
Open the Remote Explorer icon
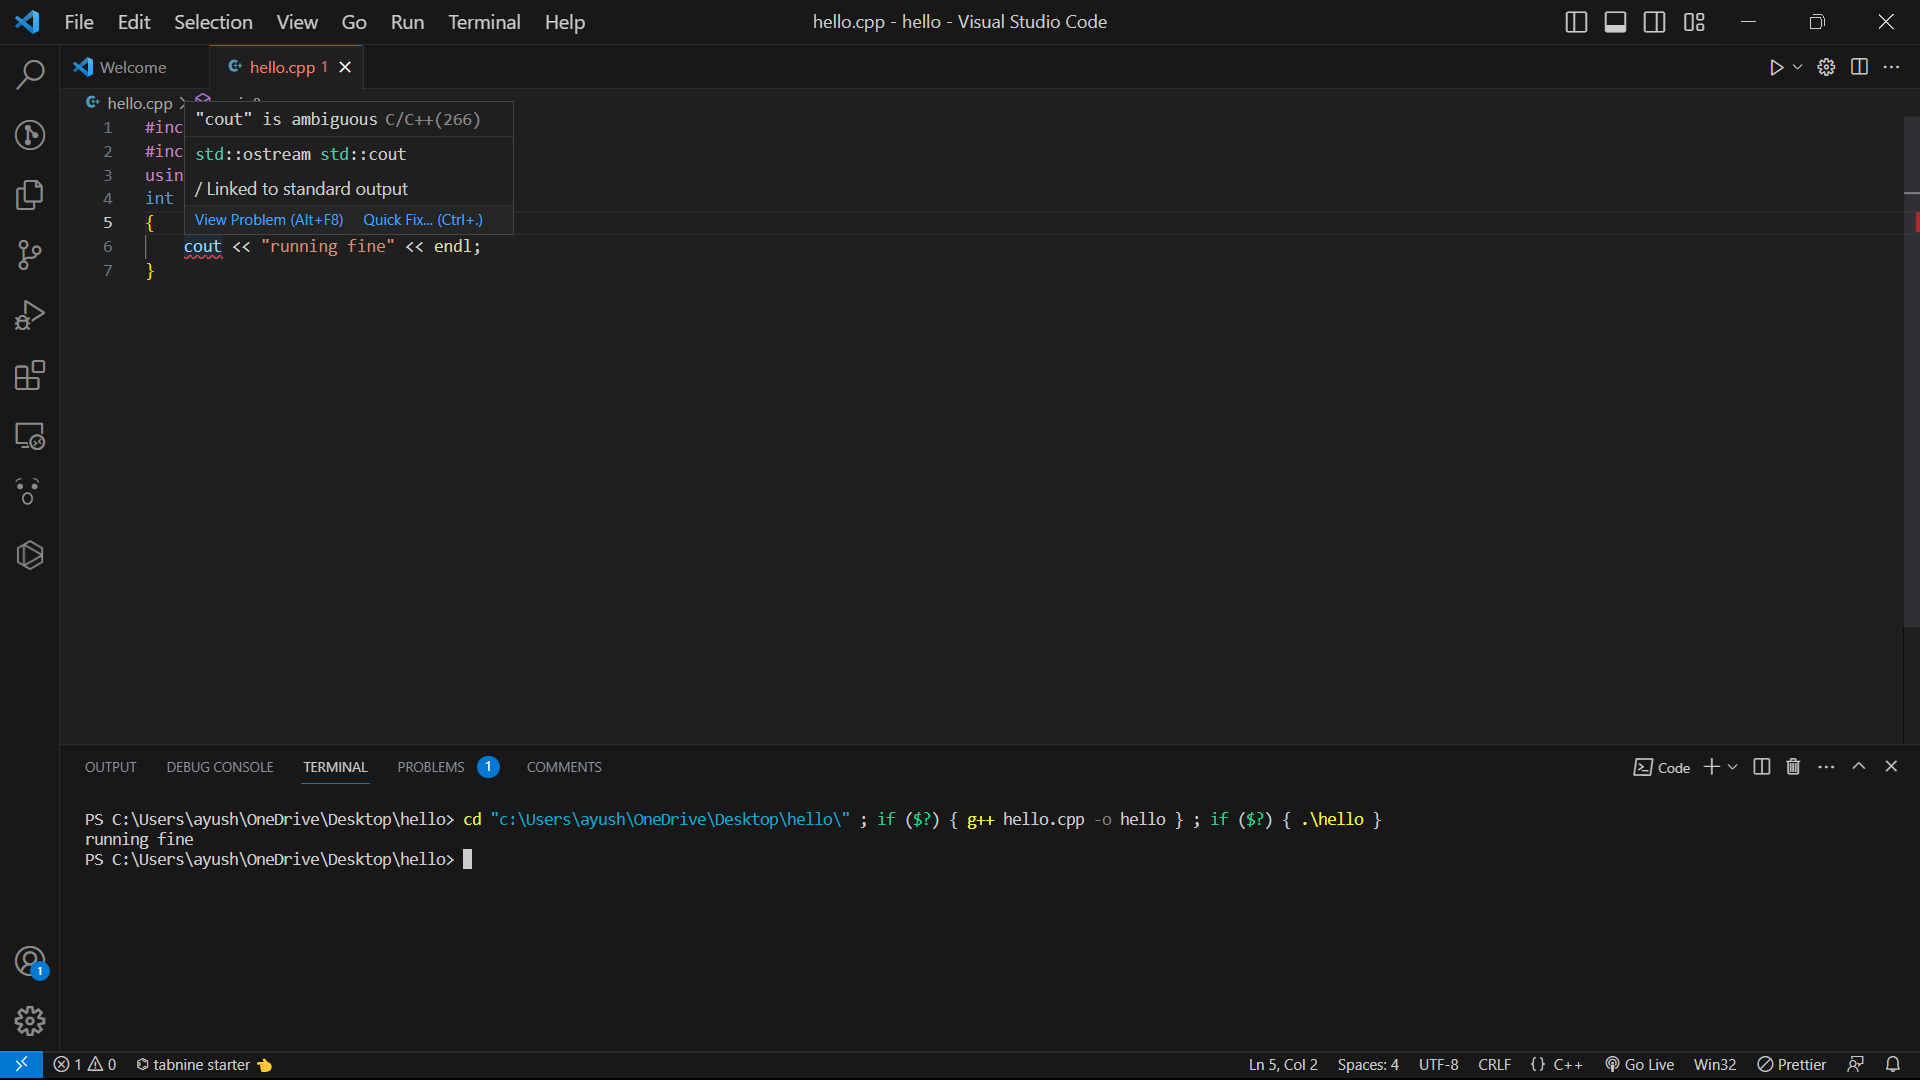(x=30, y=436)
